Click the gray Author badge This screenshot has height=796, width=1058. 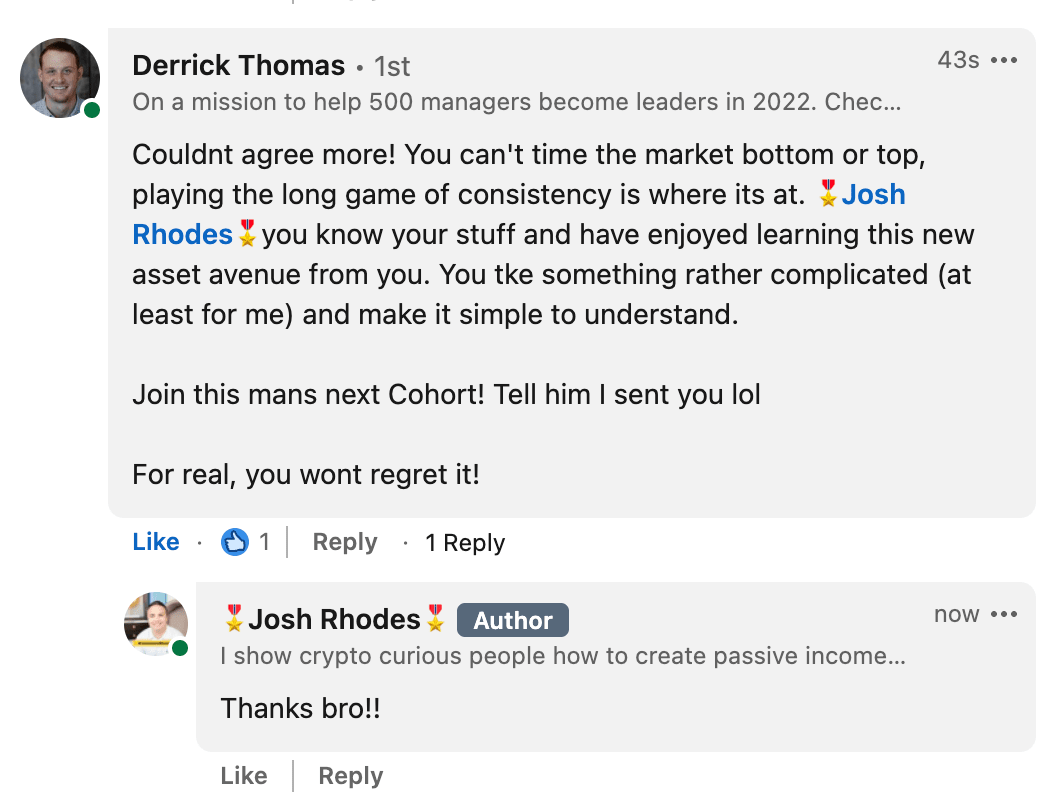tap(513, 620)
